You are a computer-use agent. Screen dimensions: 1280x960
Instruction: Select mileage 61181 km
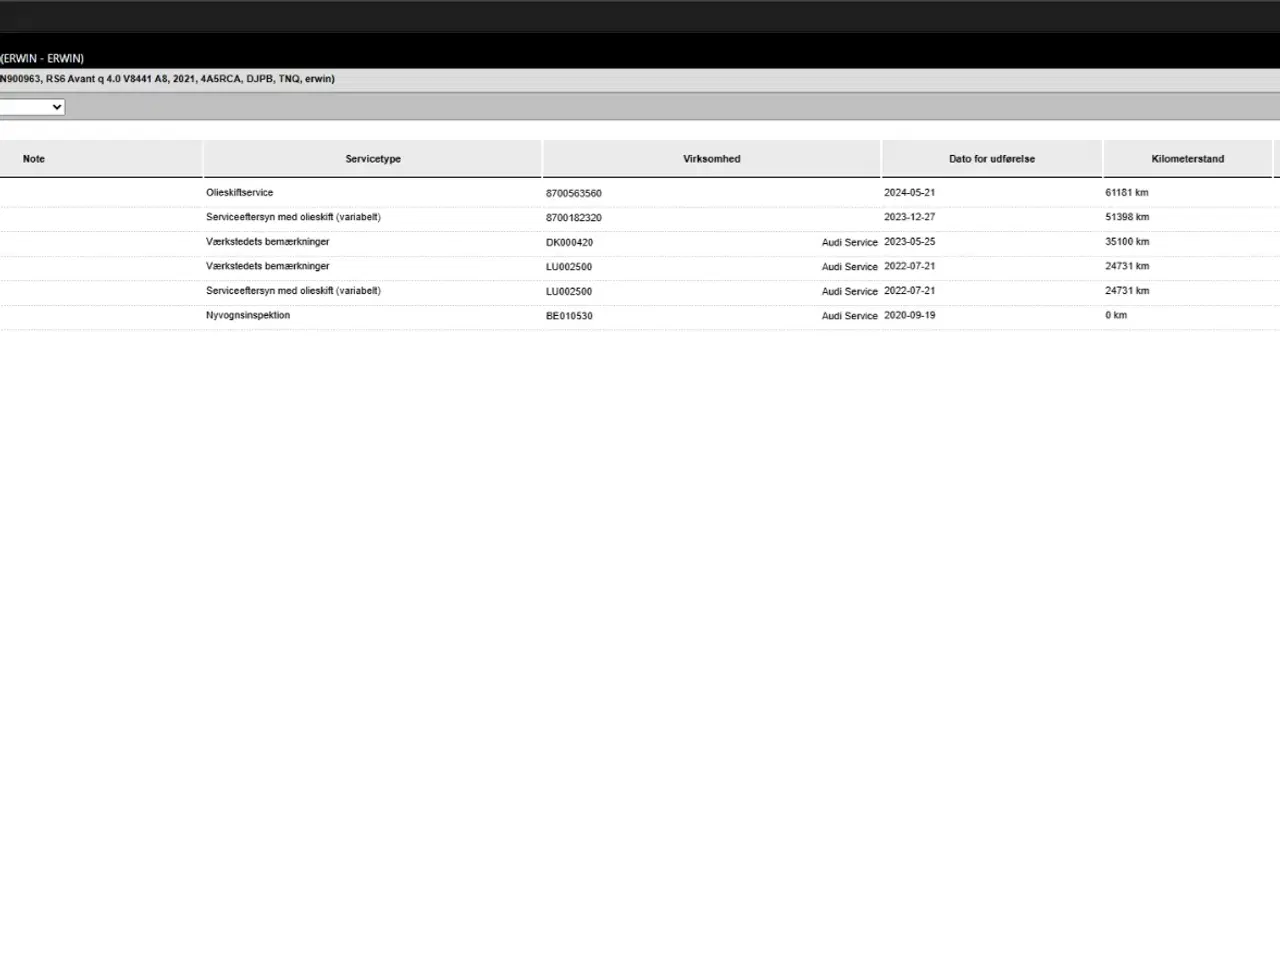coord(1127,193)
